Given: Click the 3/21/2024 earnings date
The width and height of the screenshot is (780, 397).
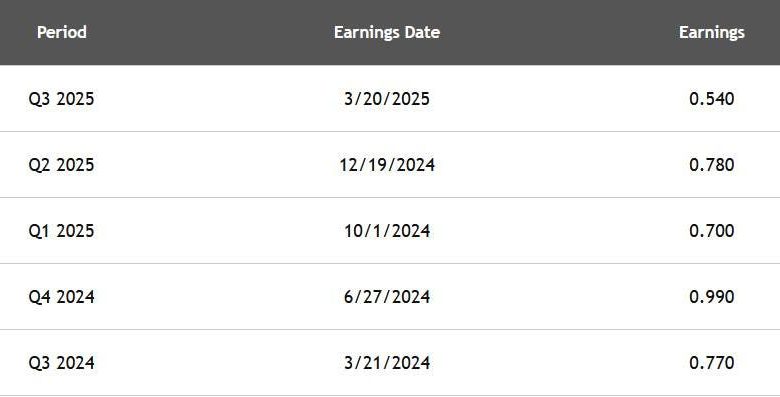Looking at the screenshot, I should [x=387, y=363].
